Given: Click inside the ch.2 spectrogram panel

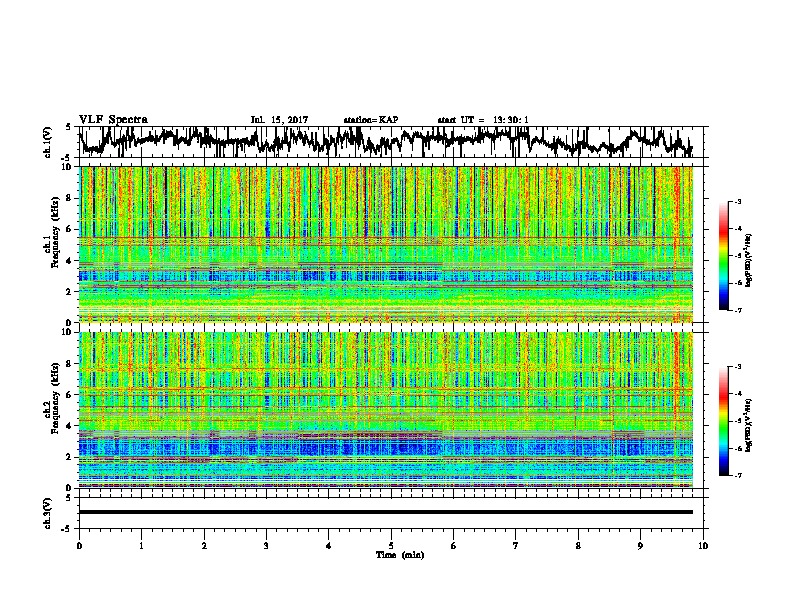Looking at the screenshot, I should click(385, 410).
